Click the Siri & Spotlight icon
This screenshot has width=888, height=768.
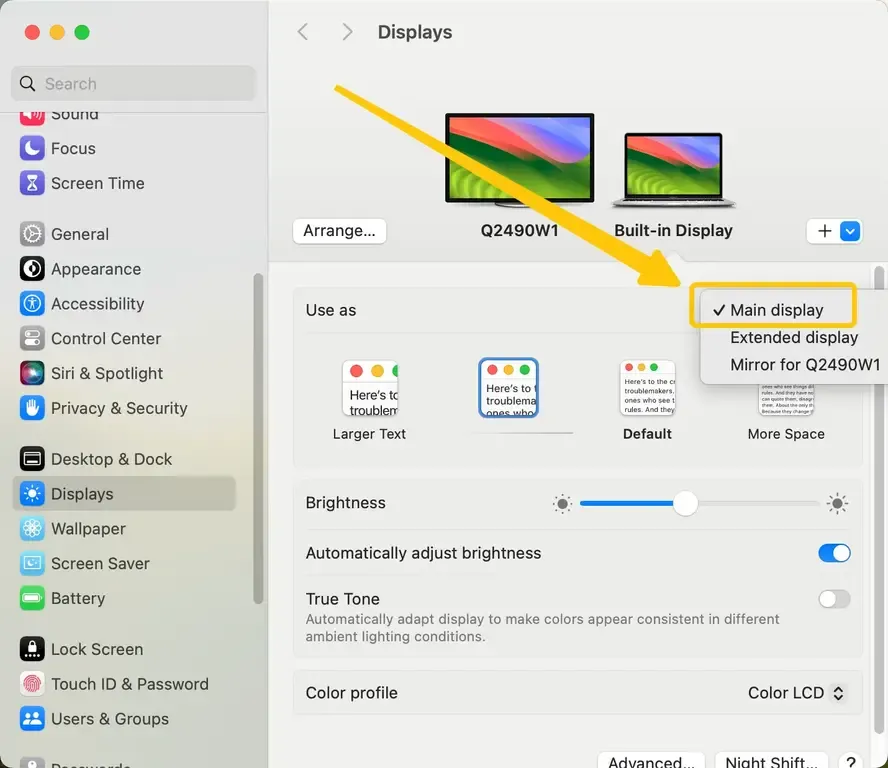pyautogui.click(x=32, y=373)
